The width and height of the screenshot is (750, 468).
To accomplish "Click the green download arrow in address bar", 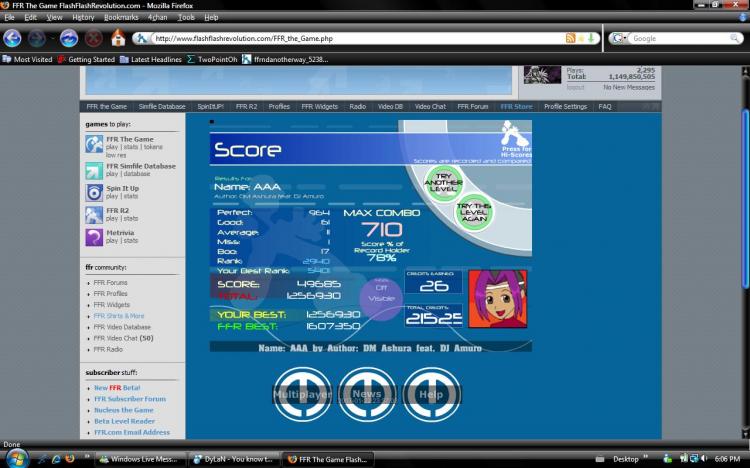I will (591, 38).
